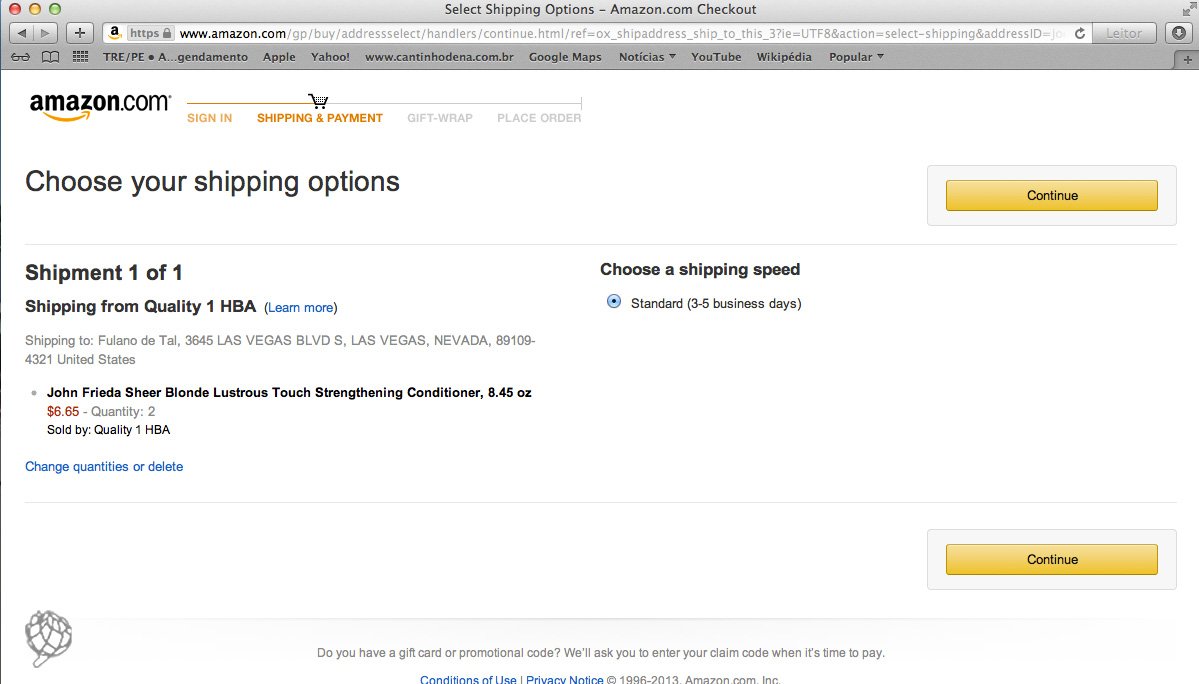The image size is (1199, 684).
Task: Click the amazon.com logo
Action: point(98,103)
